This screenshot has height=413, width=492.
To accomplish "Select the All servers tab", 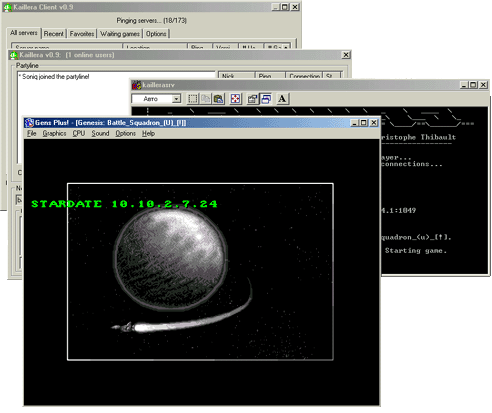I will tap(24, 33).
